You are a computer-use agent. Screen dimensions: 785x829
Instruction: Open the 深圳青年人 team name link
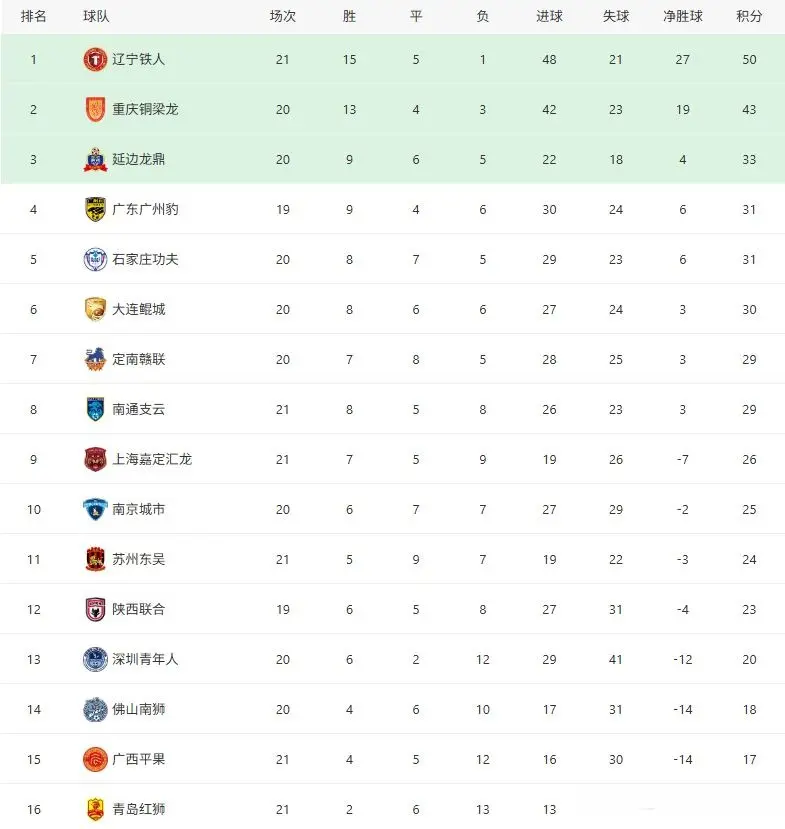(145, 660)
